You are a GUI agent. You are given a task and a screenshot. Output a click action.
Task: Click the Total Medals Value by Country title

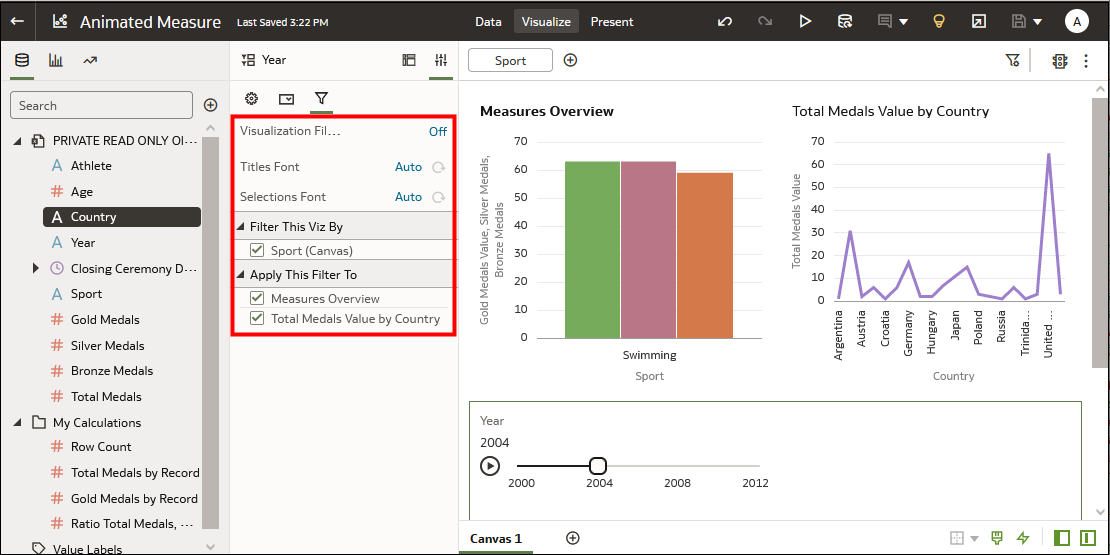point(891,111)
